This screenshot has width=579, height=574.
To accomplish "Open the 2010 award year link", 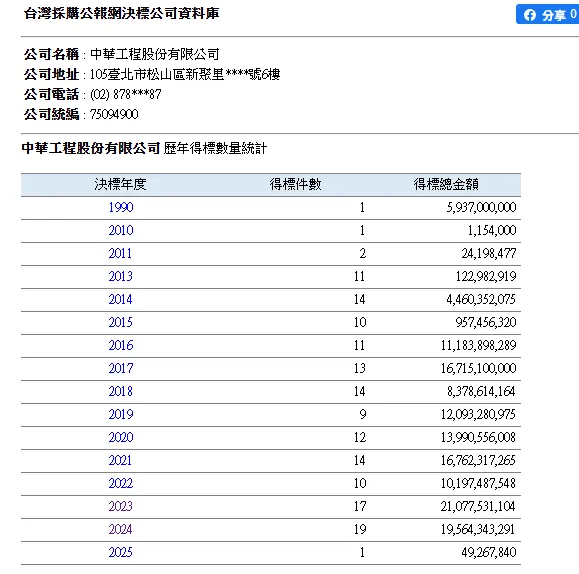I will (x=121, y=230).
